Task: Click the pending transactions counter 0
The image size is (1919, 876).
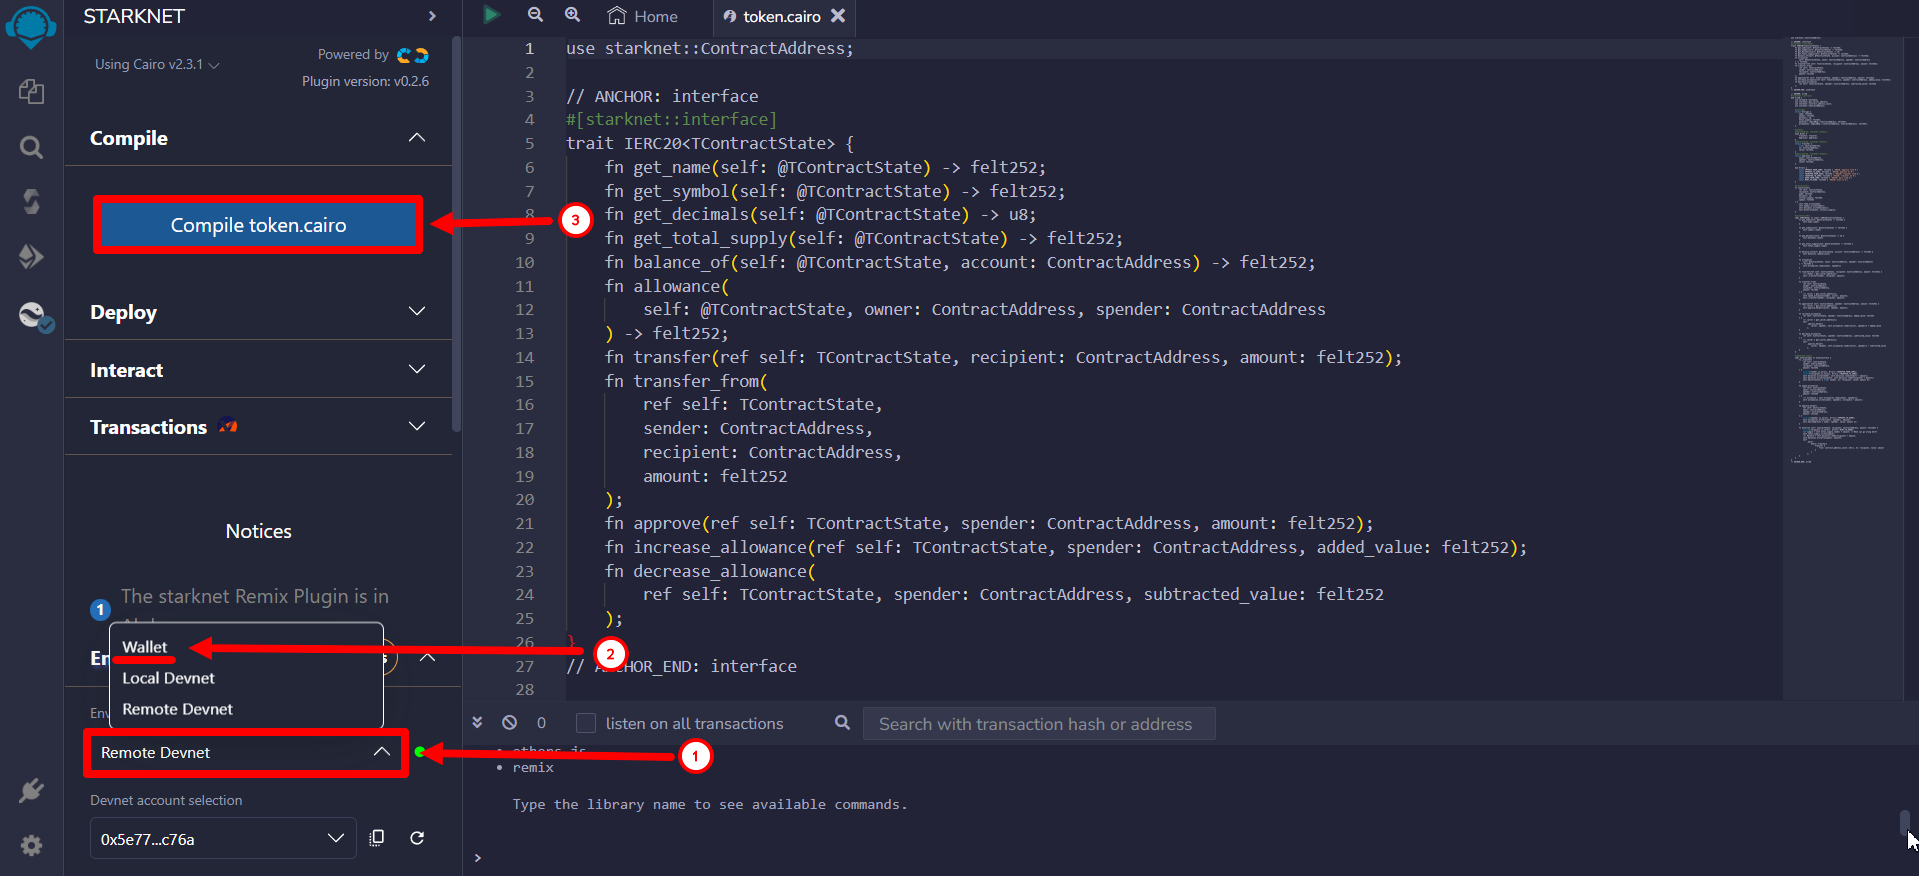Action: point(541,723)
